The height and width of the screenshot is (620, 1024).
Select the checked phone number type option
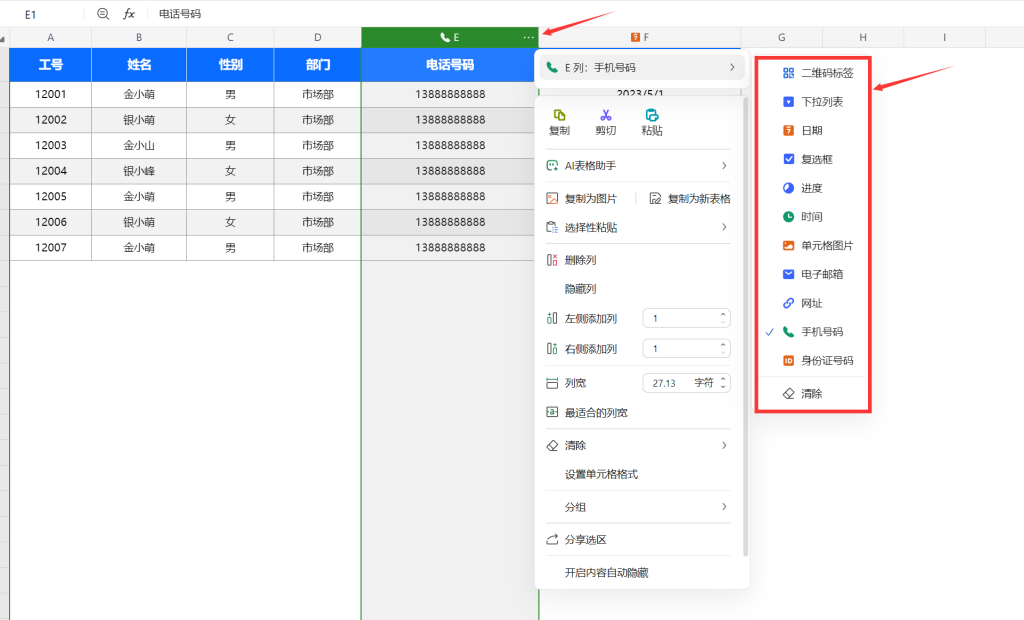821,332
